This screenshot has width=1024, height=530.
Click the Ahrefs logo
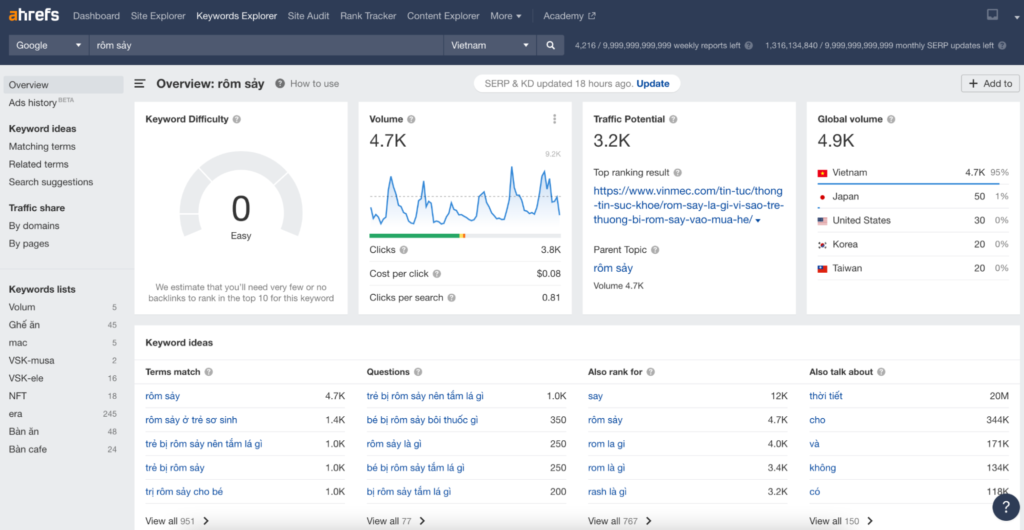[x=34, y=15]
